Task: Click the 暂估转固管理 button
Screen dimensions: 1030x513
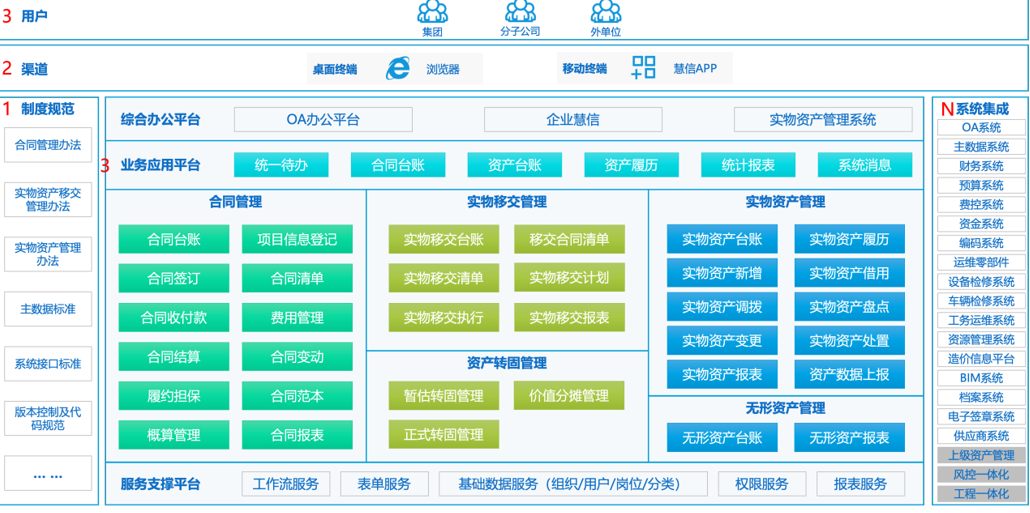Action: [x=436, y=395]
